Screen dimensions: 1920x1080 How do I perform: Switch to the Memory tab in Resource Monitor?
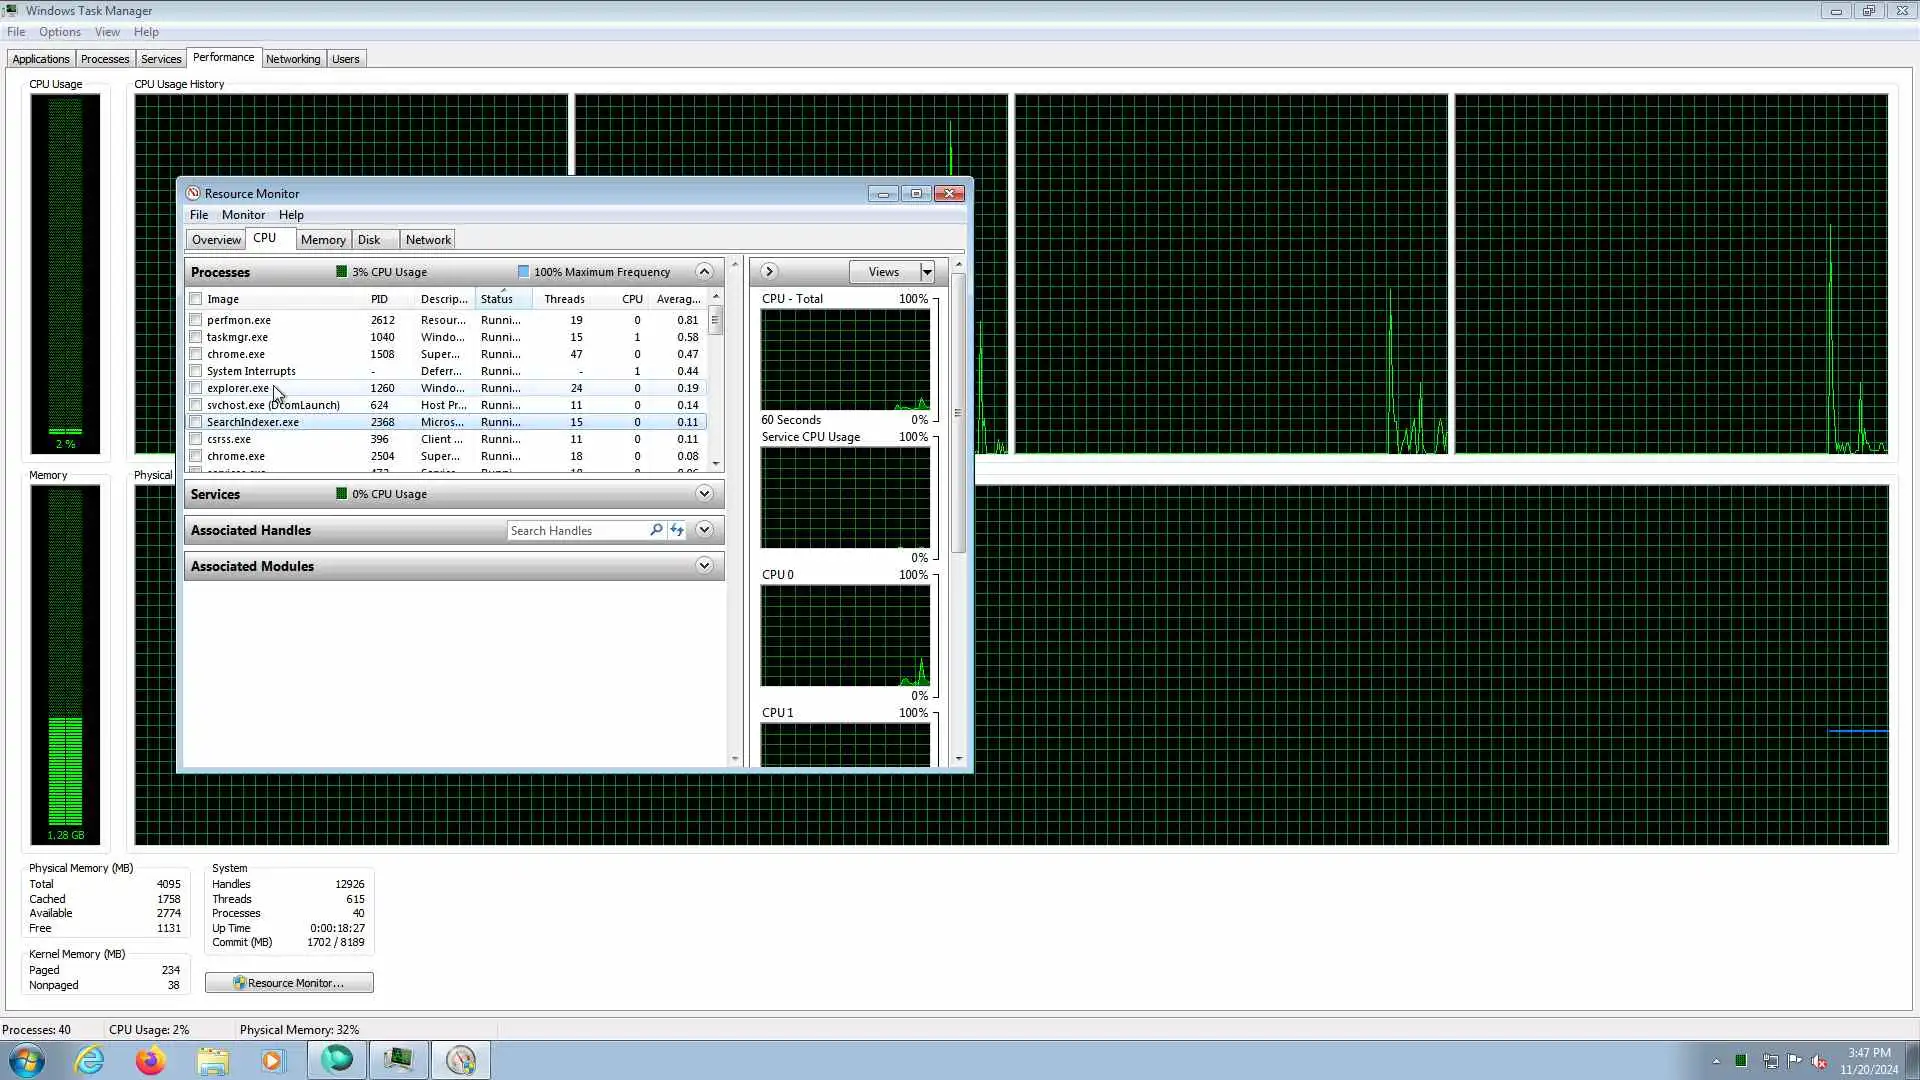click(323, 240)
